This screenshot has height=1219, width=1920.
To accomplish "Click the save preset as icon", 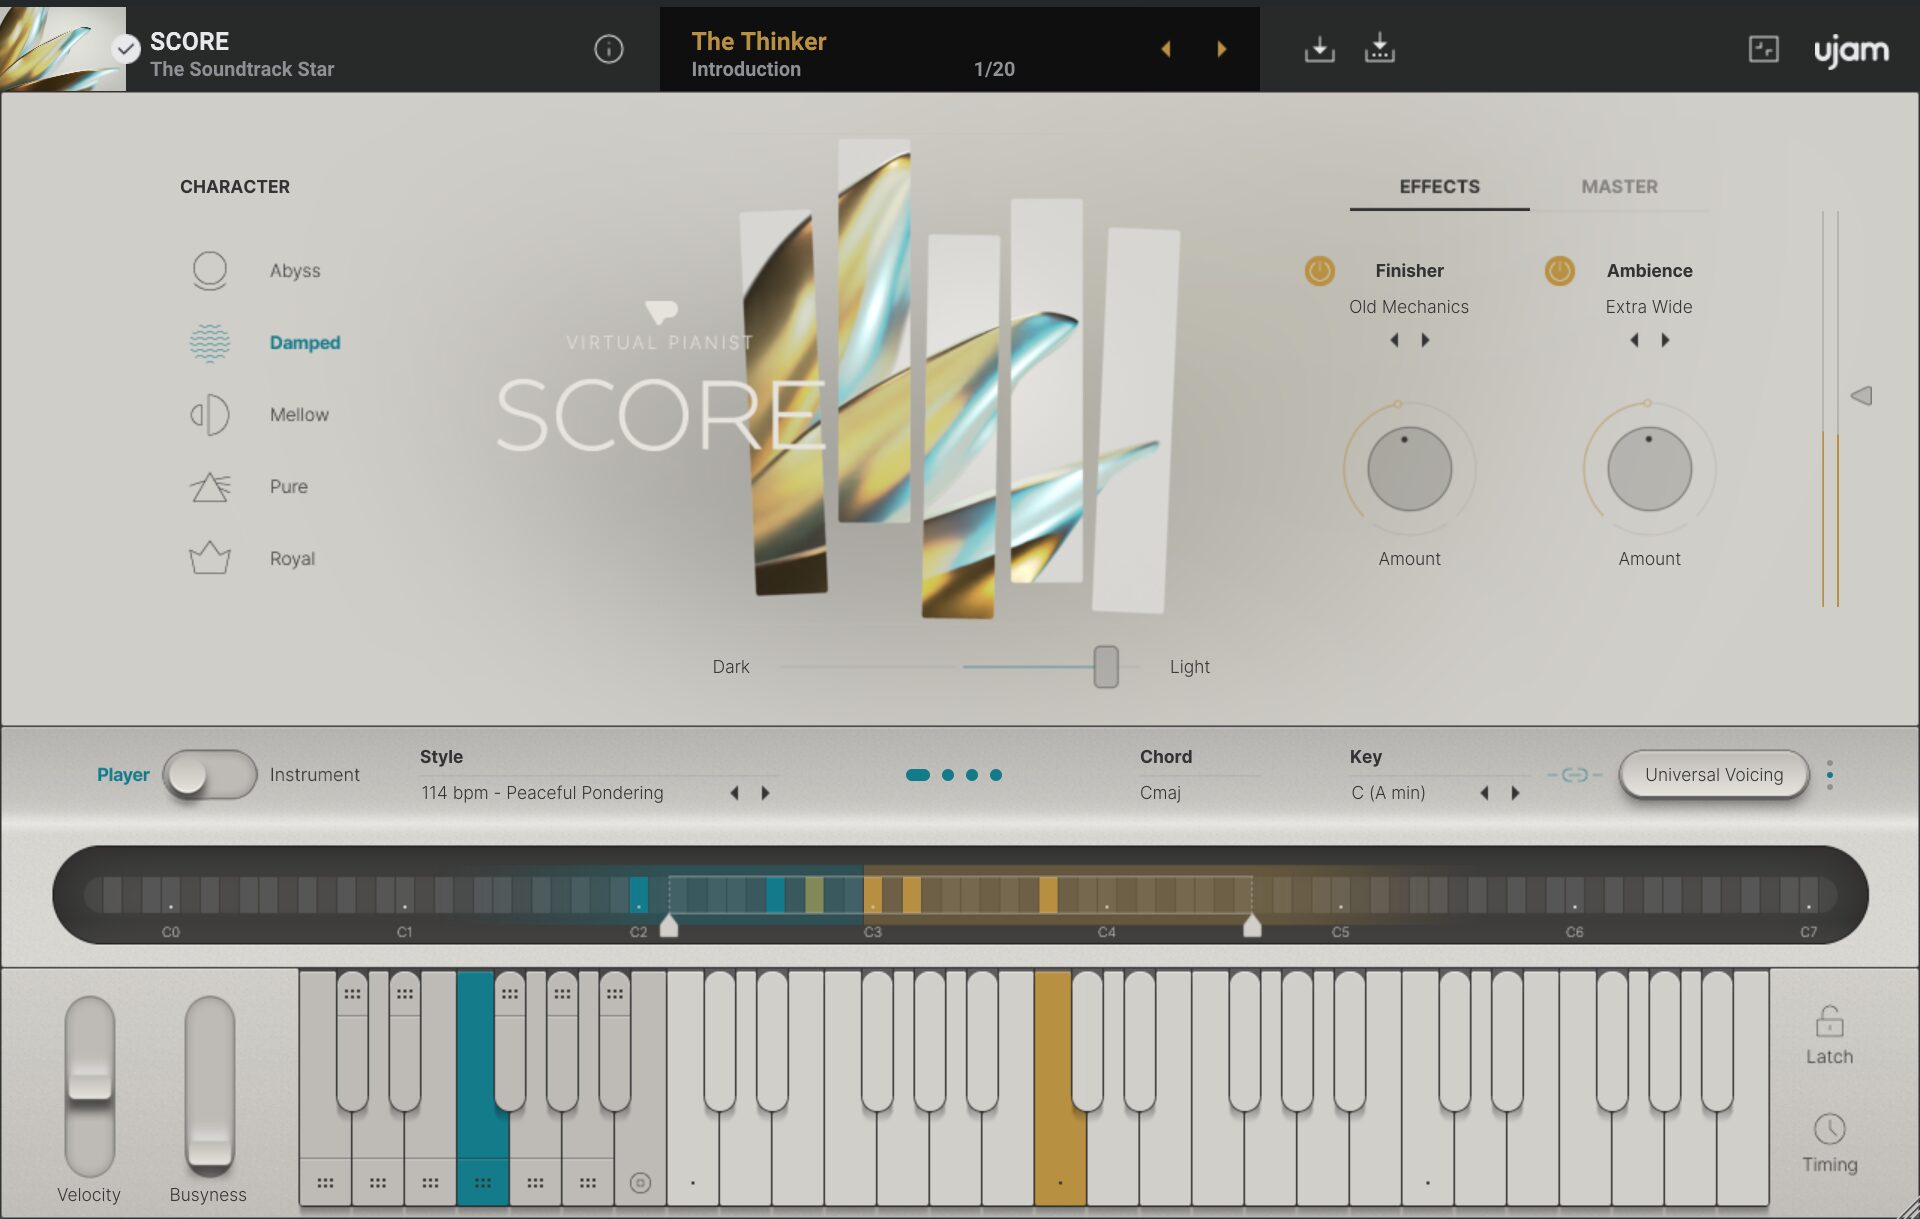I will [x=1379, y=47].
